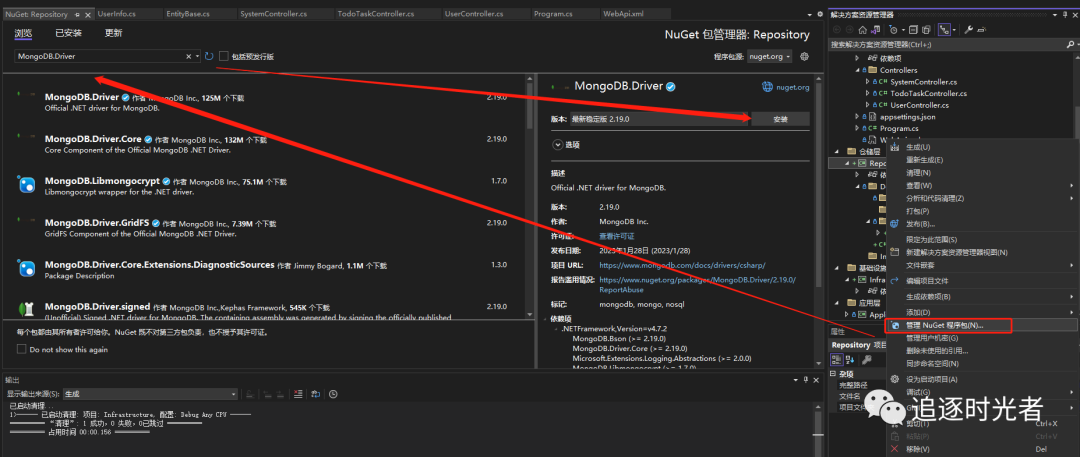Click the 安装 install button
Screen dimensions: 1080x457
[x=780, y=119]
